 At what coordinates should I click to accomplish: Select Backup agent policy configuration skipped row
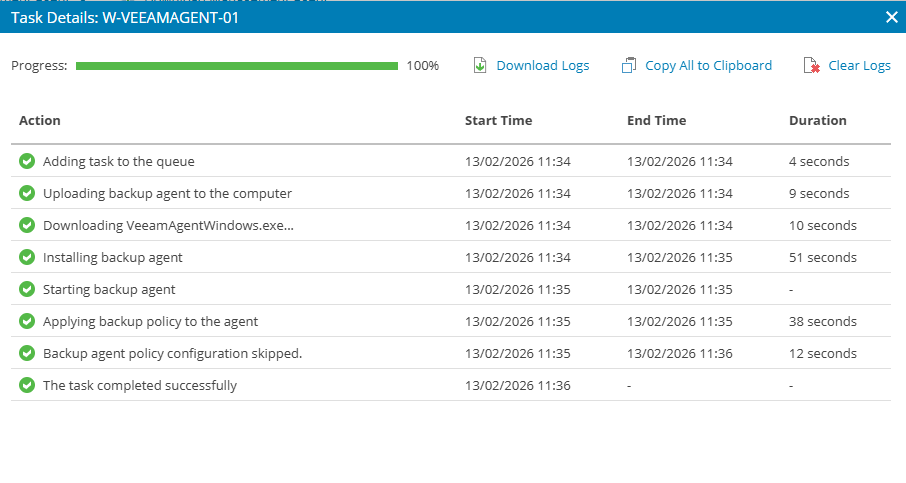pyautogui.click(x=172, y=353)
